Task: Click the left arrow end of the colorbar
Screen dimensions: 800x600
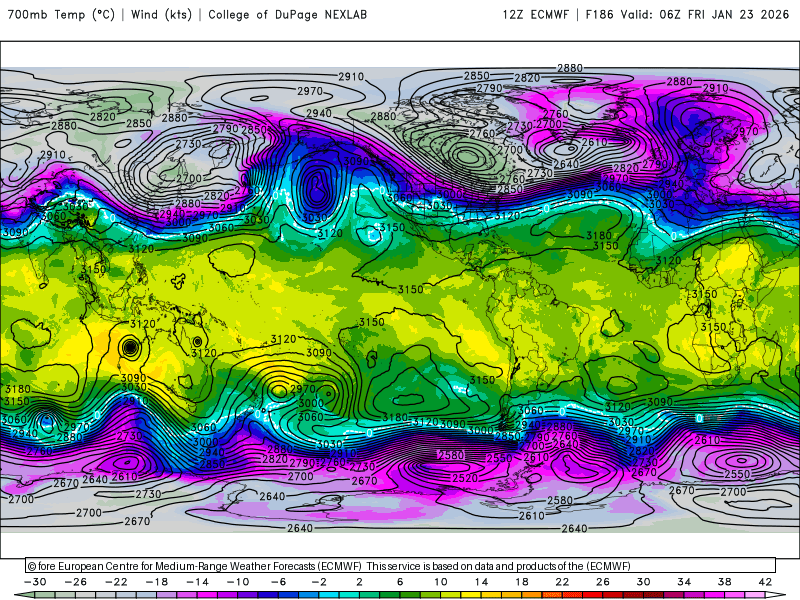Action: coord(23,595)
